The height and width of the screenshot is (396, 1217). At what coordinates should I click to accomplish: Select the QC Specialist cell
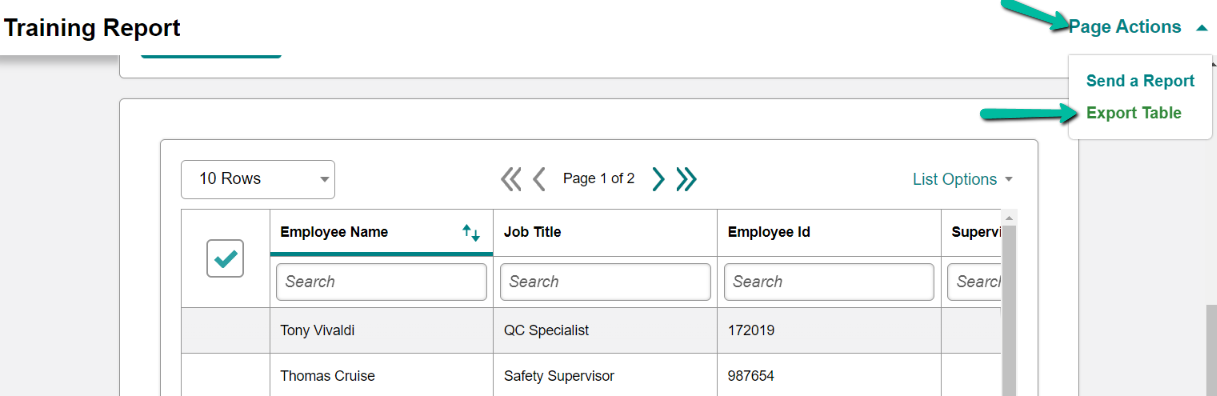606,330
